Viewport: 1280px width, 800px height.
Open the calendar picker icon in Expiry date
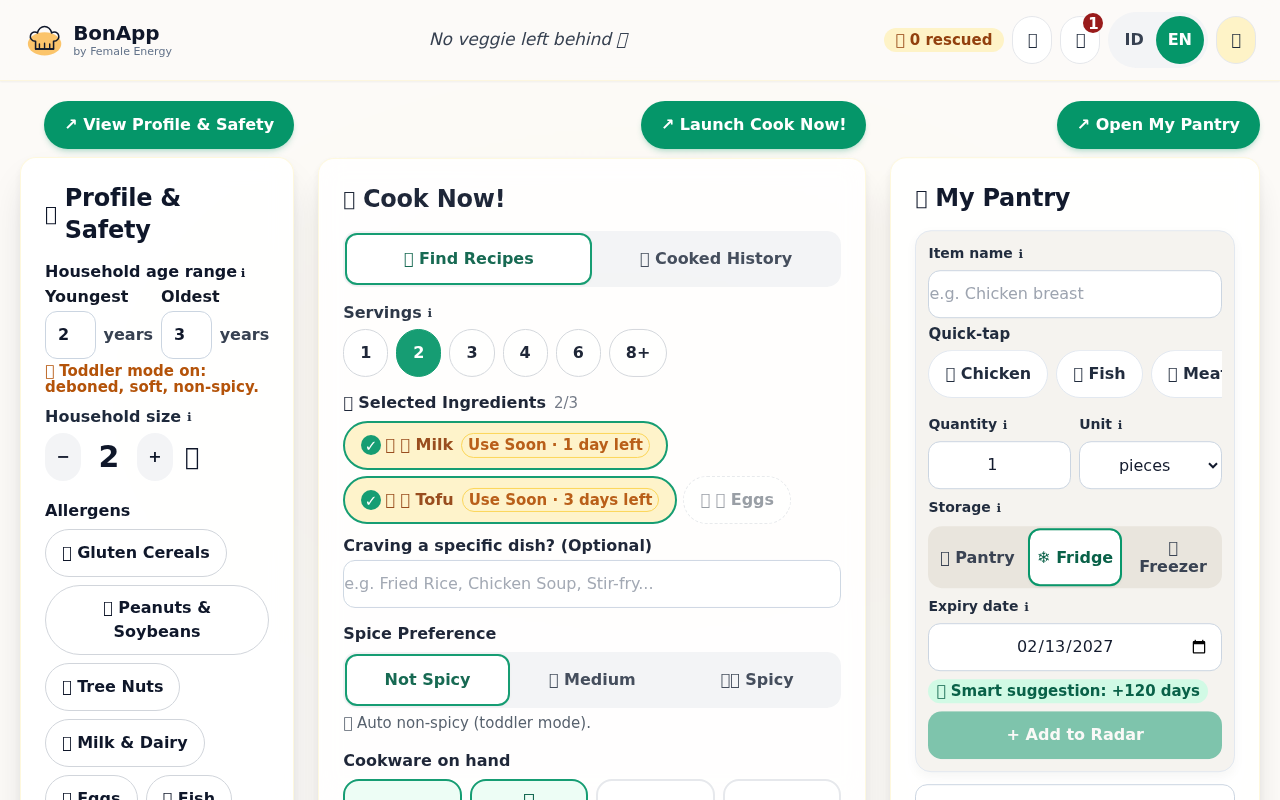pos(1199,647)
